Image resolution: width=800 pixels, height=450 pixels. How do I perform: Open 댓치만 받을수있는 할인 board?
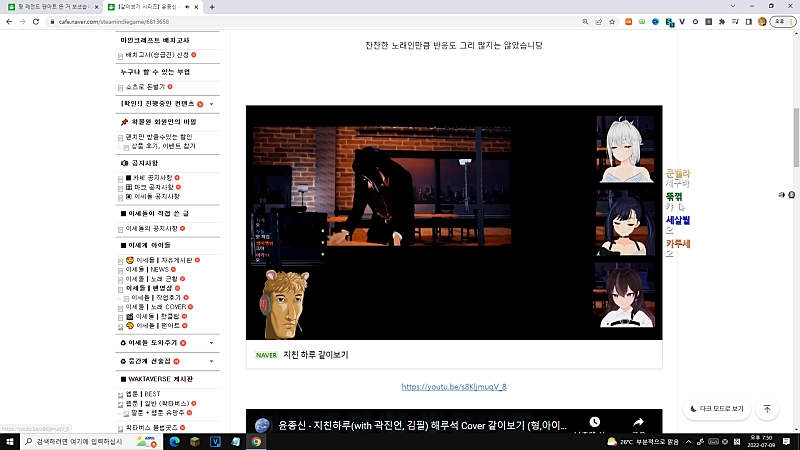(159, 137)
